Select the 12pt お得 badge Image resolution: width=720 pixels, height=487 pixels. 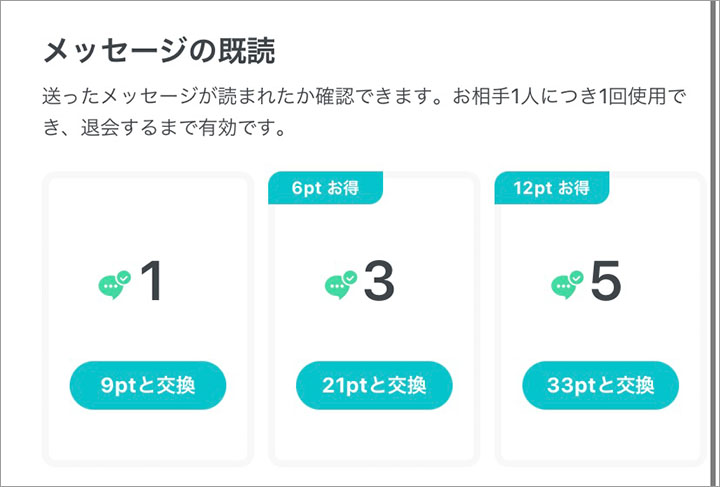point(552,188)
